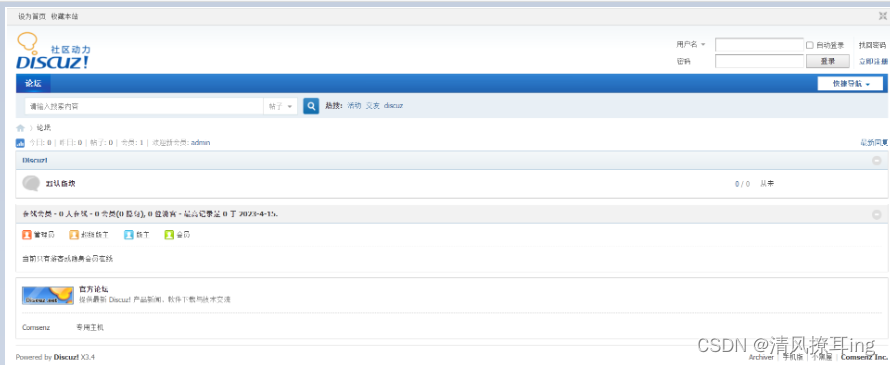
Task: Open the 默认版块 forum link
Action: 61,183
